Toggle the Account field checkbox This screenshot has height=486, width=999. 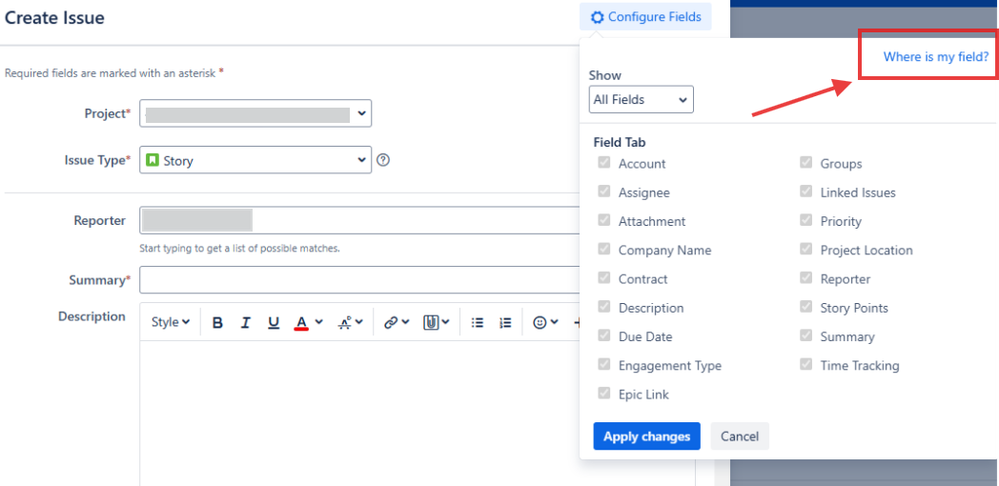tap(604, 162)
